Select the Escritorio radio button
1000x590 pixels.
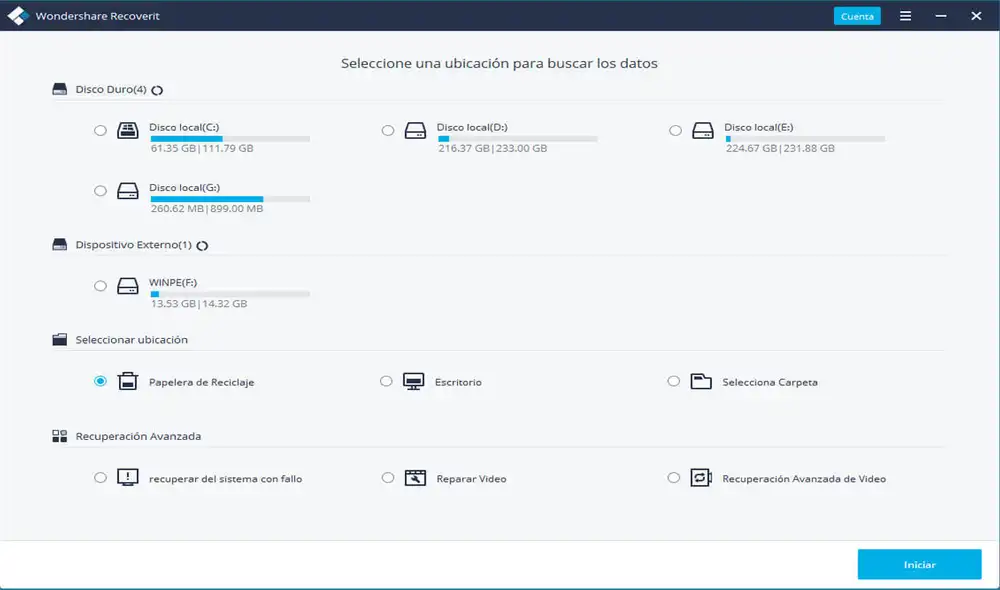tap(387, 381)
